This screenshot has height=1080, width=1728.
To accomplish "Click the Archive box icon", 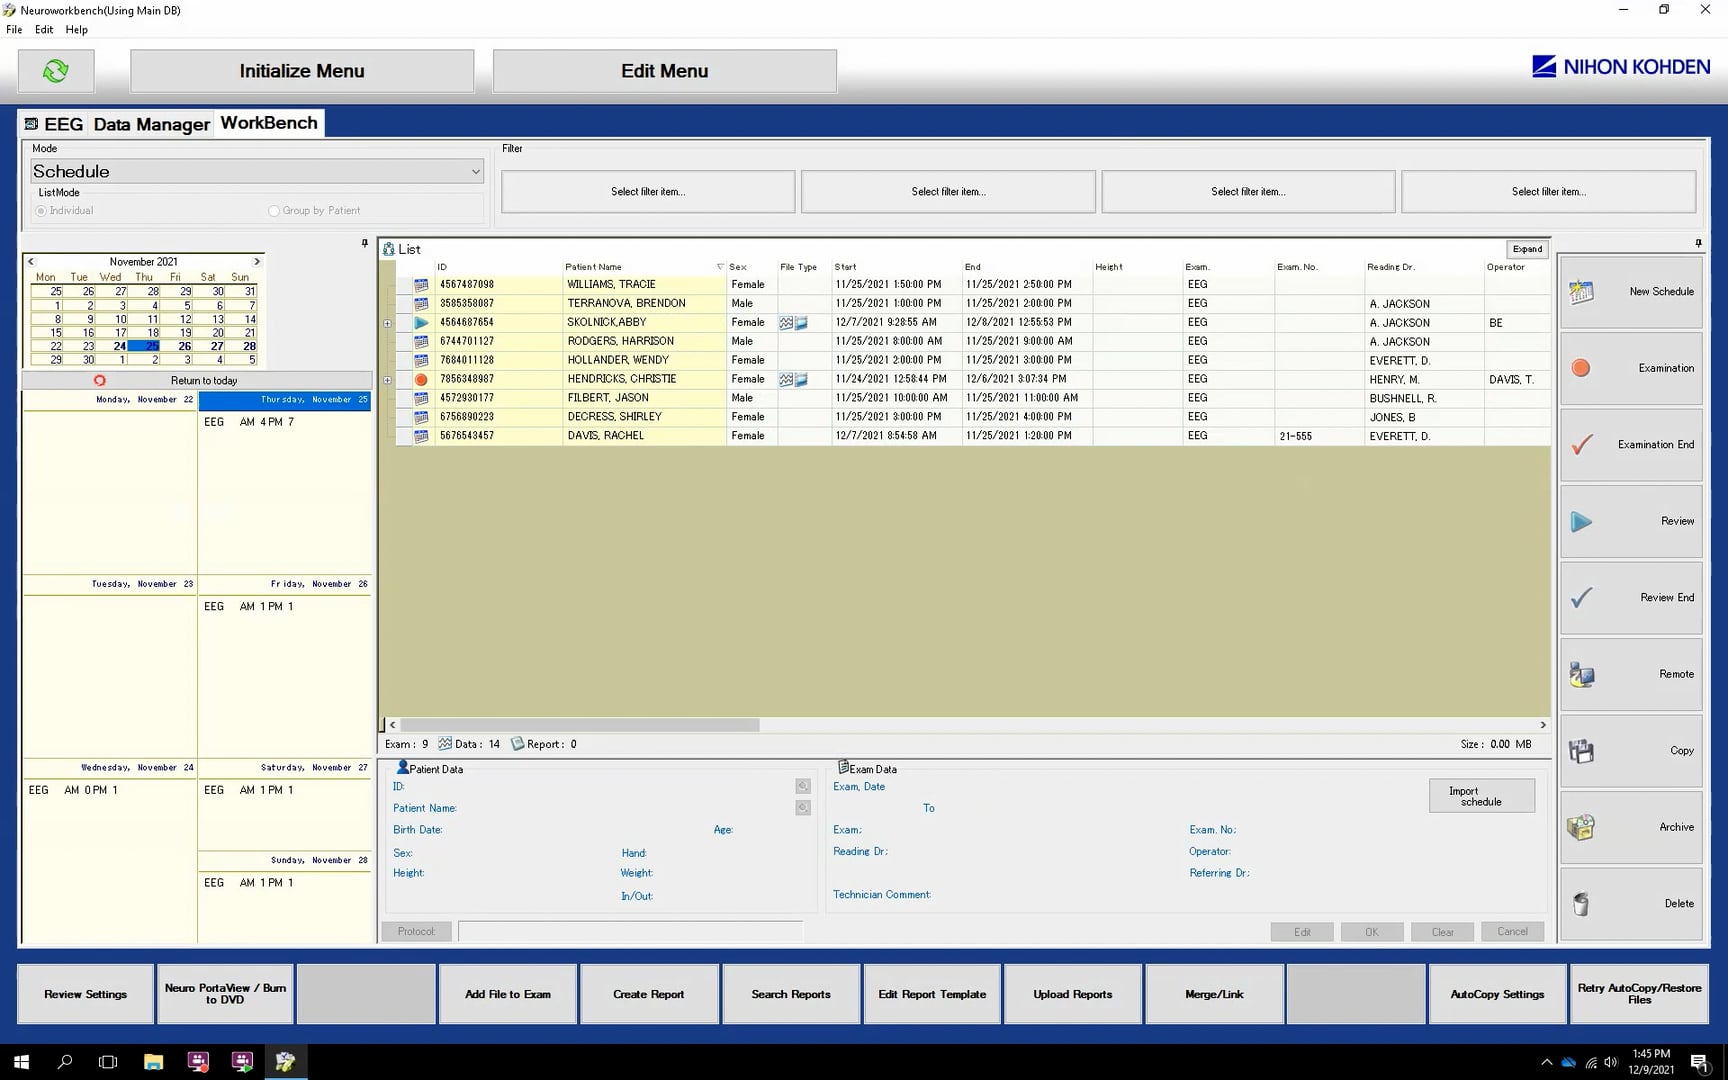I will pyautogui.click(x=1581, y=828).
